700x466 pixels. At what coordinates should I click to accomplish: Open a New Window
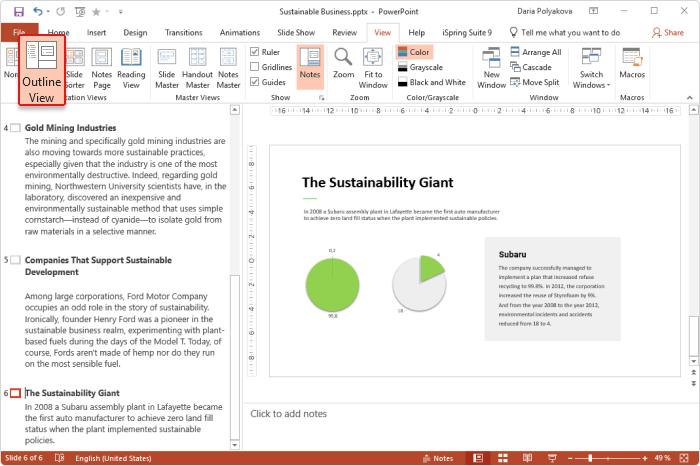tap(491, 67)
